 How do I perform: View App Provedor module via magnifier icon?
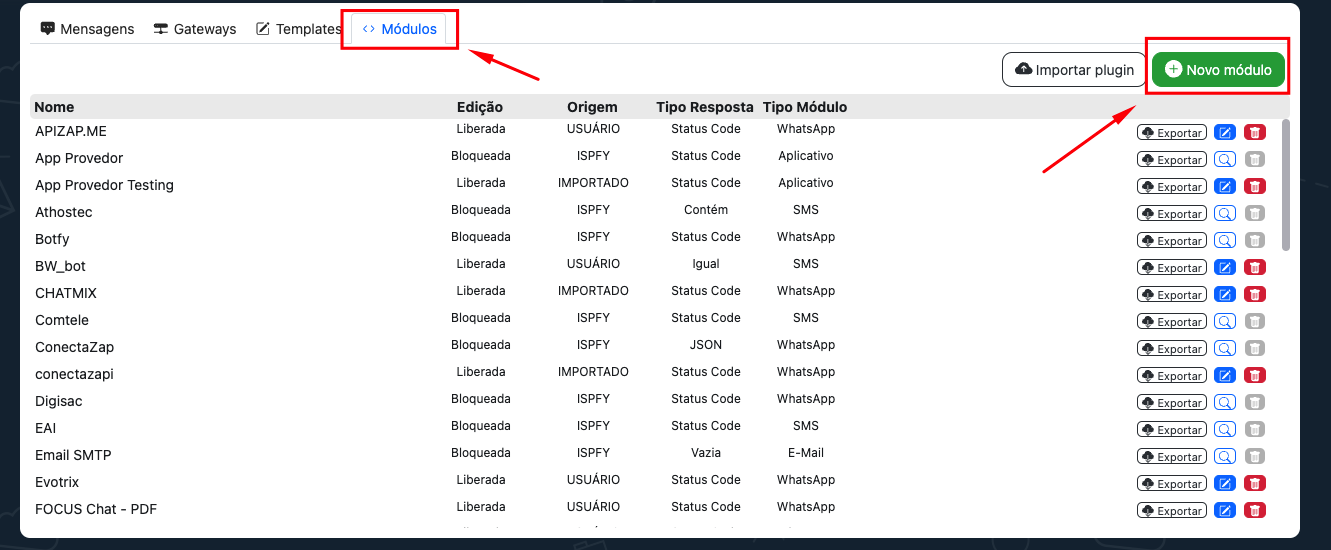point(1225,159)
